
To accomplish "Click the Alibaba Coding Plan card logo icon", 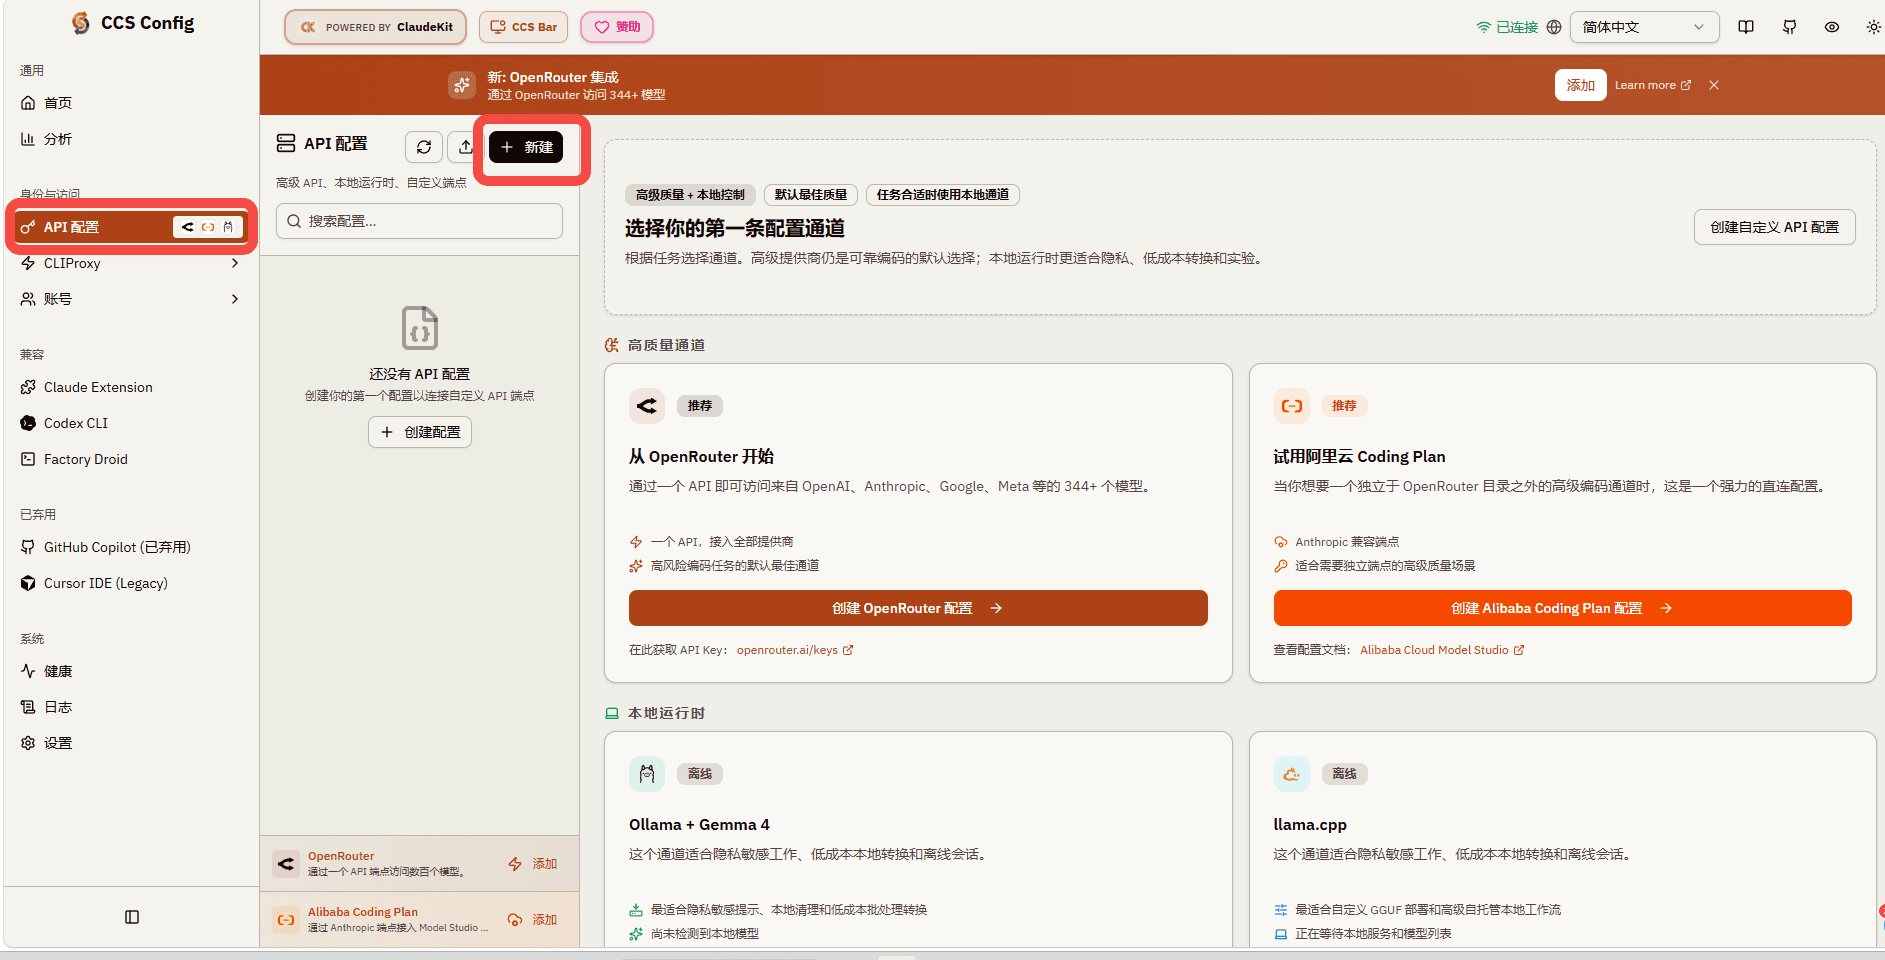I will 1292,406.
